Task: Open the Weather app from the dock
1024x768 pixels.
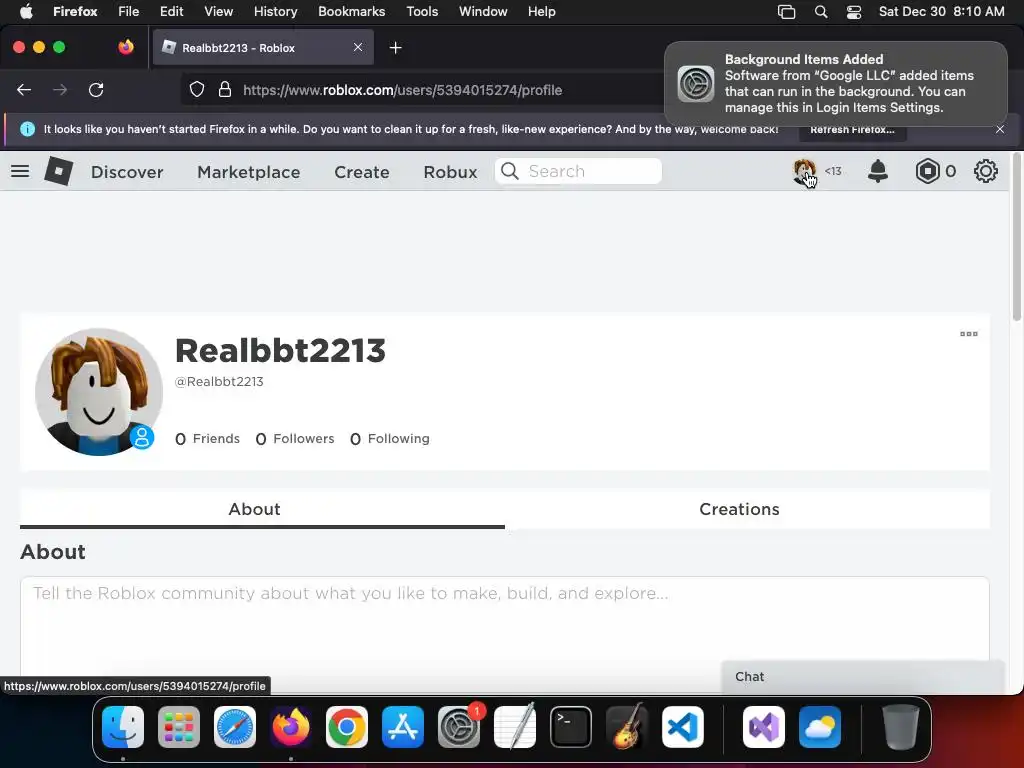Action: [820, 727]
